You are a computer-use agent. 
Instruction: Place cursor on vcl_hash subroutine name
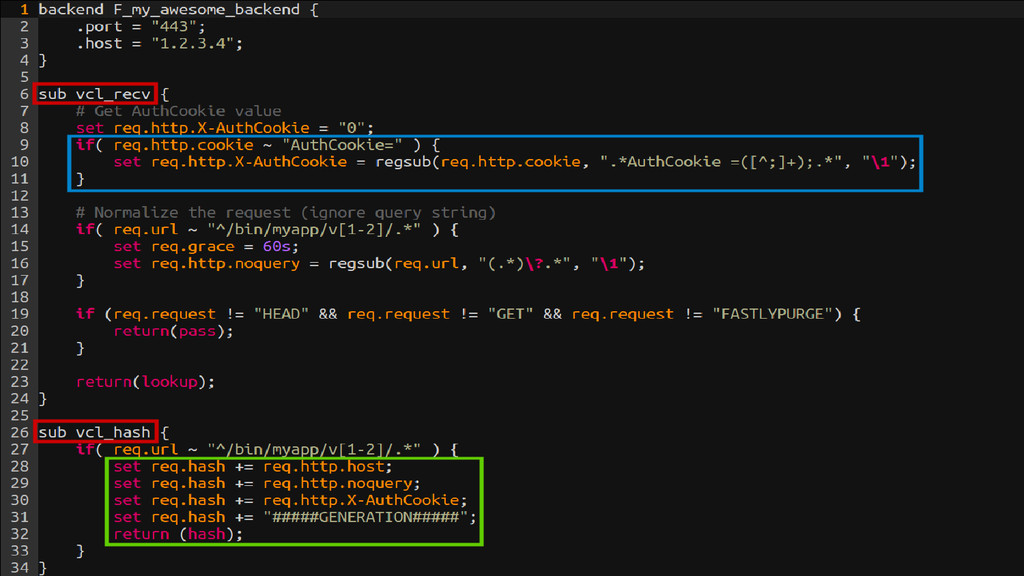pyautogui.click(x=113, y=433)
